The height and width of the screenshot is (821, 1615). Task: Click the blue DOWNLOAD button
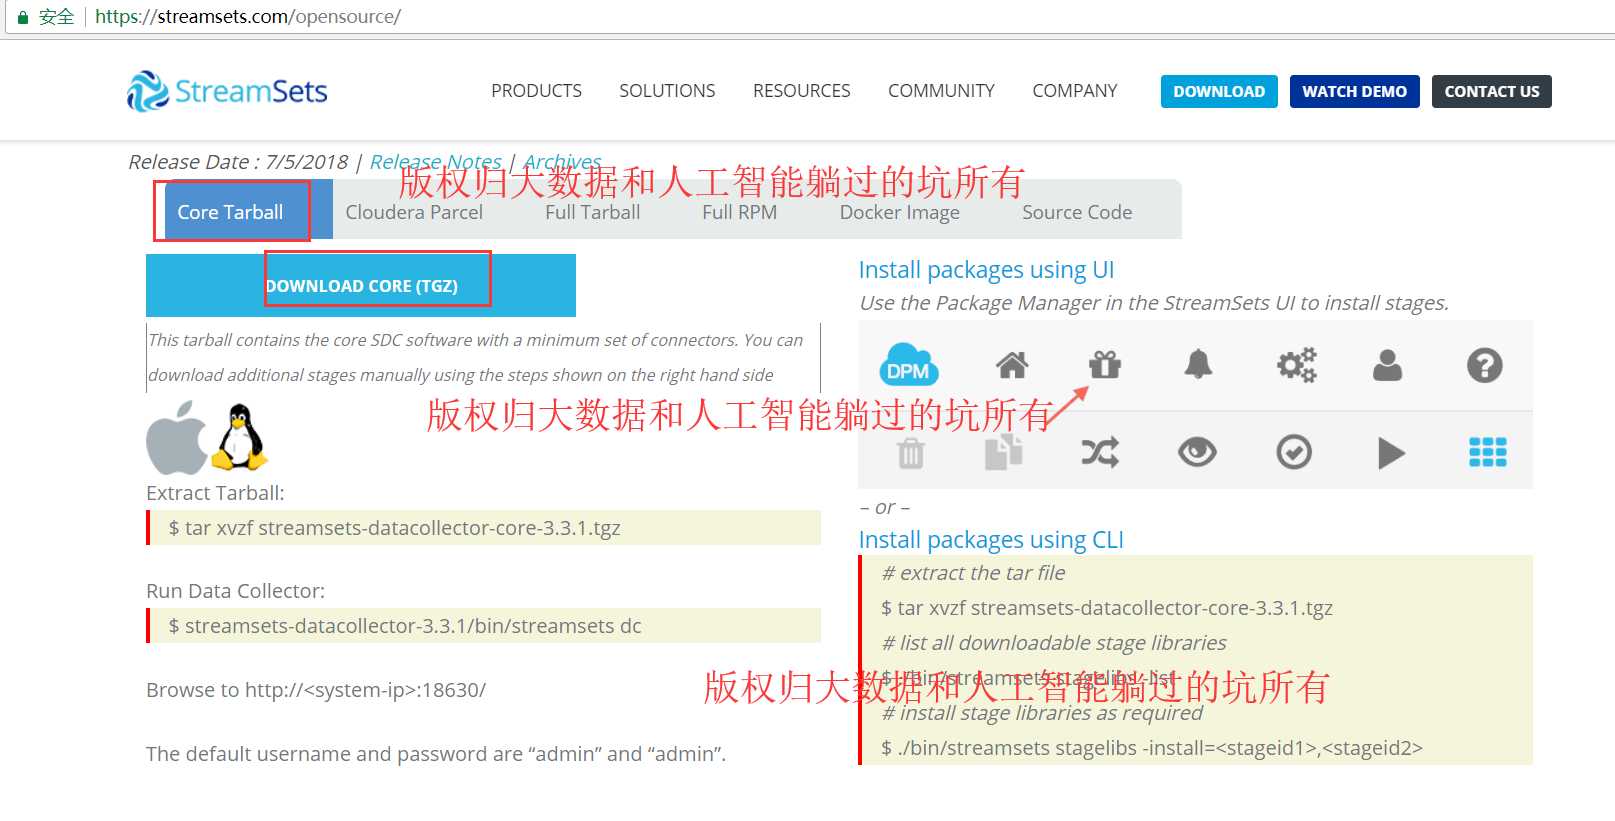(x=1219, y=91)
